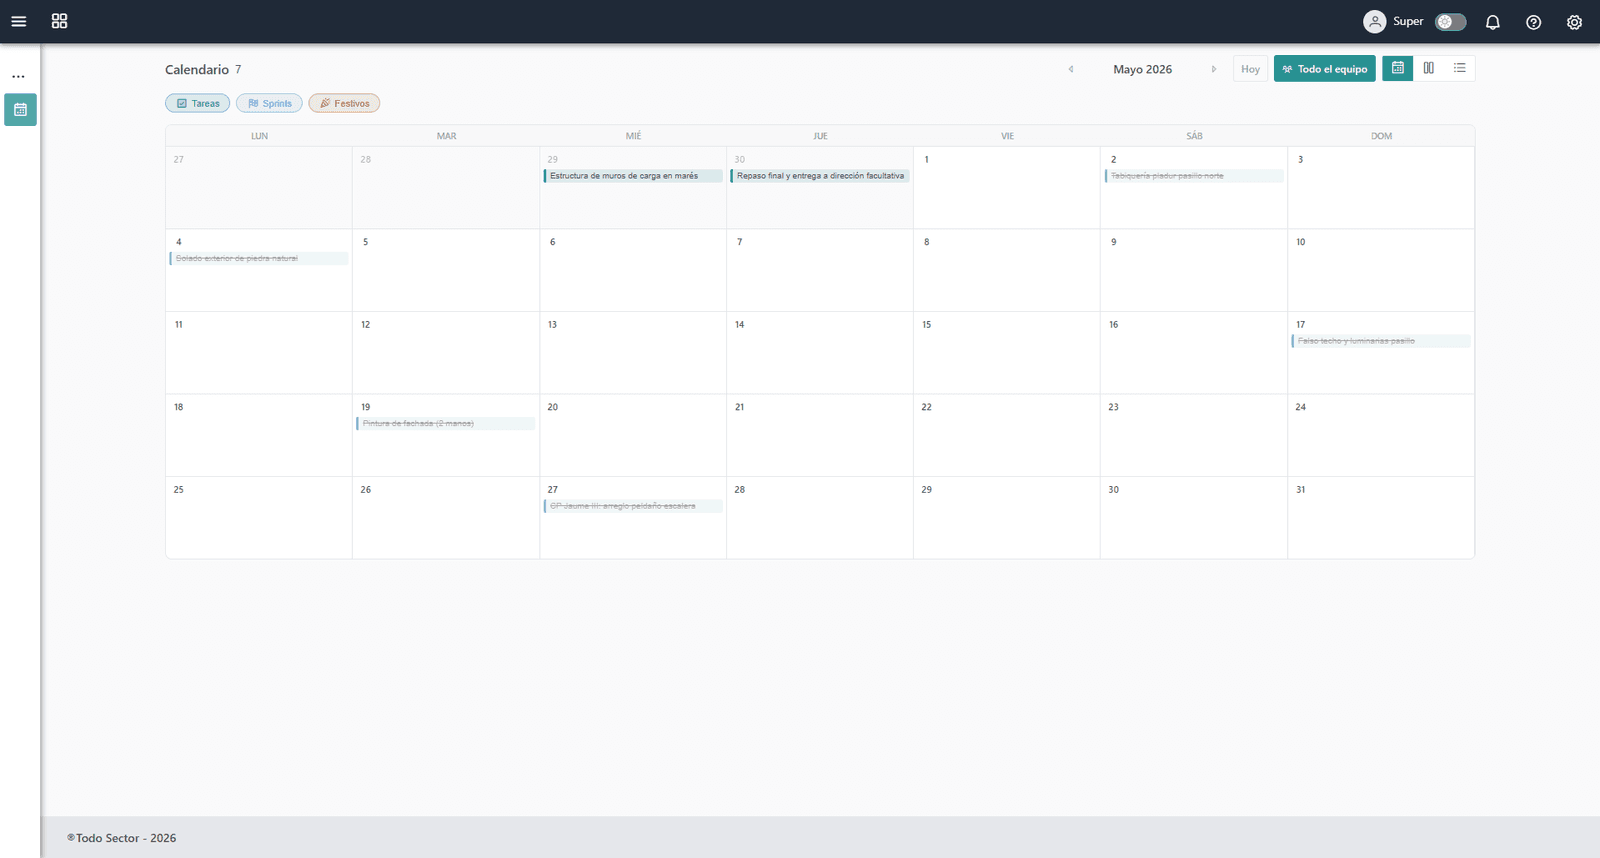Toggle the Festivos filter chip
The width and height of the screenshot is (1600, 858).
point(344,103)
